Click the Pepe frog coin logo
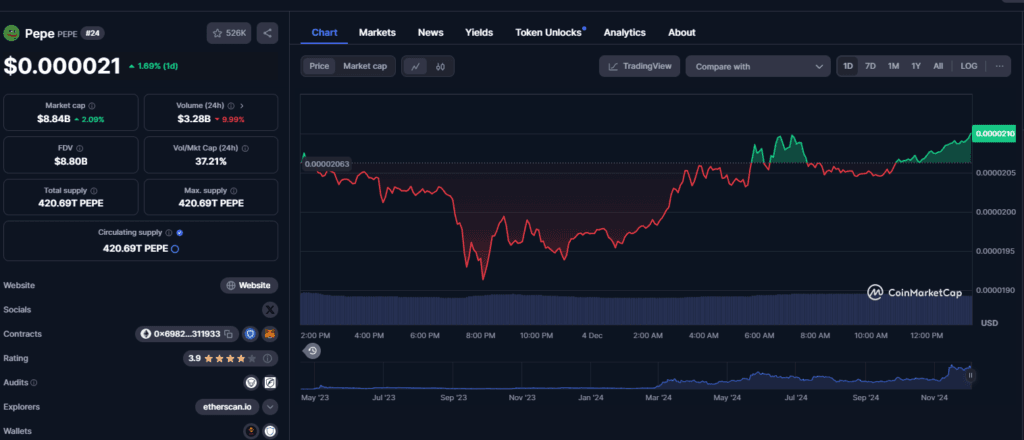The width and height of the screenshot is (1024, 440). (x=12, y=33)
